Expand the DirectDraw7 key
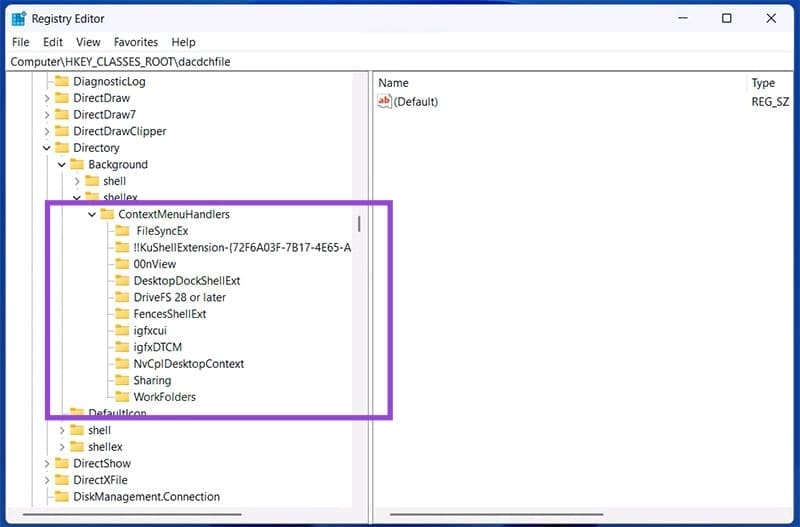The width and height of the screenshot is (800, 527). [x=46, y=115]
